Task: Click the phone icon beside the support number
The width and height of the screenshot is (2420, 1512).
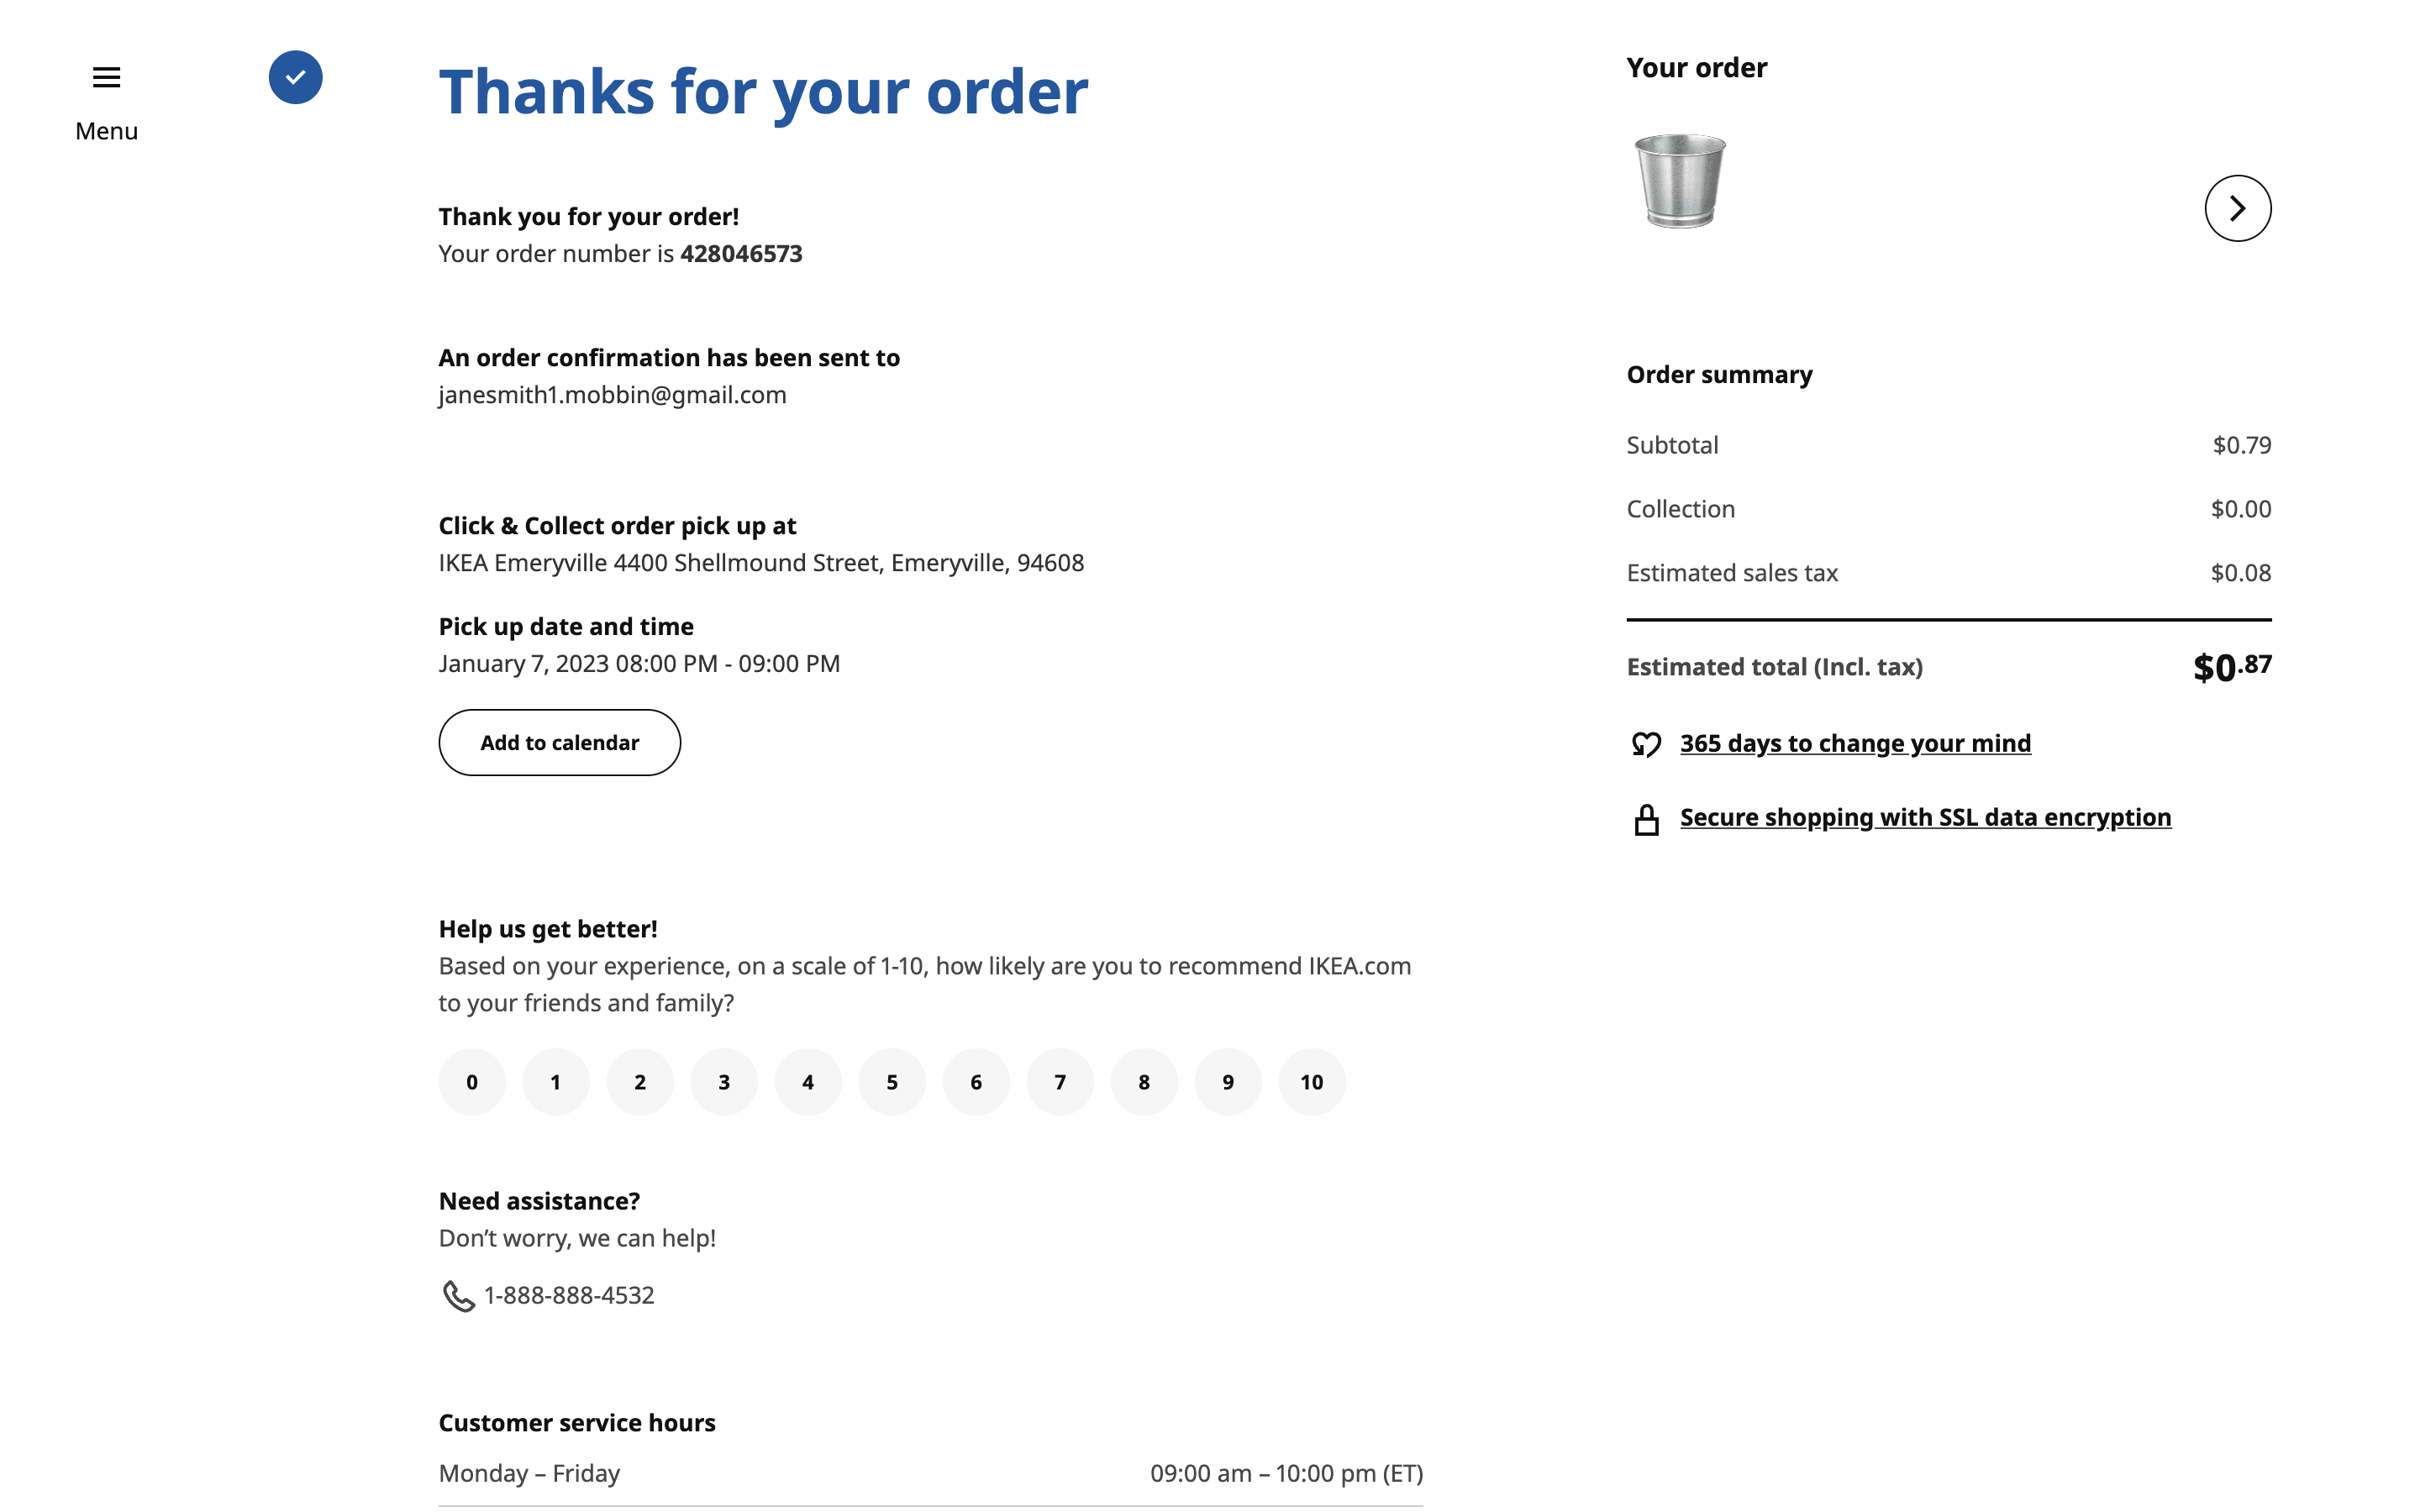Action: [x=458, y=1296]
